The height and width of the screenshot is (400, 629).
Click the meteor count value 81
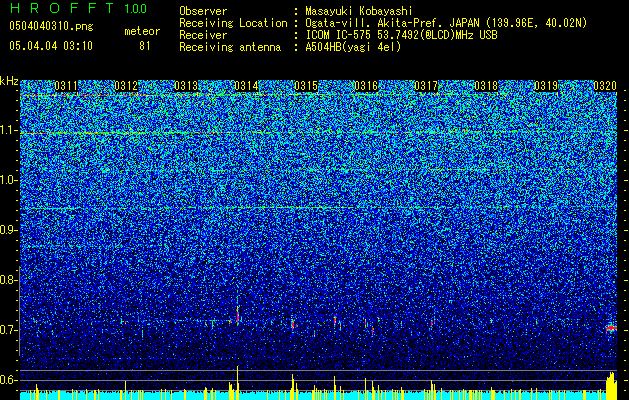[144, 46]
